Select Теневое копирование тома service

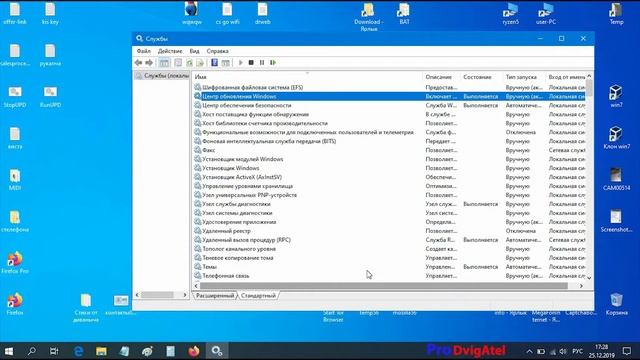point(390,258)
